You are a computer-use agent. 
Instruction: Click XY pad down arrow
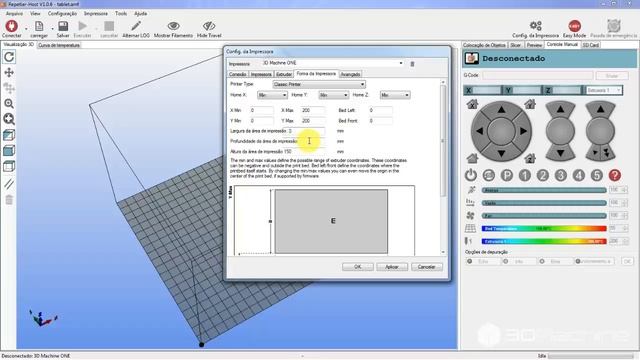coord(501,153)
